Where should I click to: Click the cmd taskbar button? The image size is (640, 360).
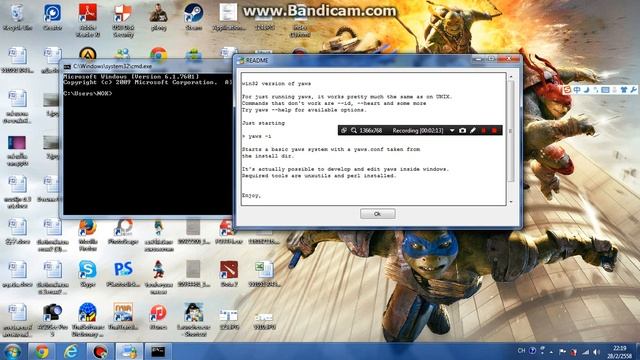(x=158, y=351)
